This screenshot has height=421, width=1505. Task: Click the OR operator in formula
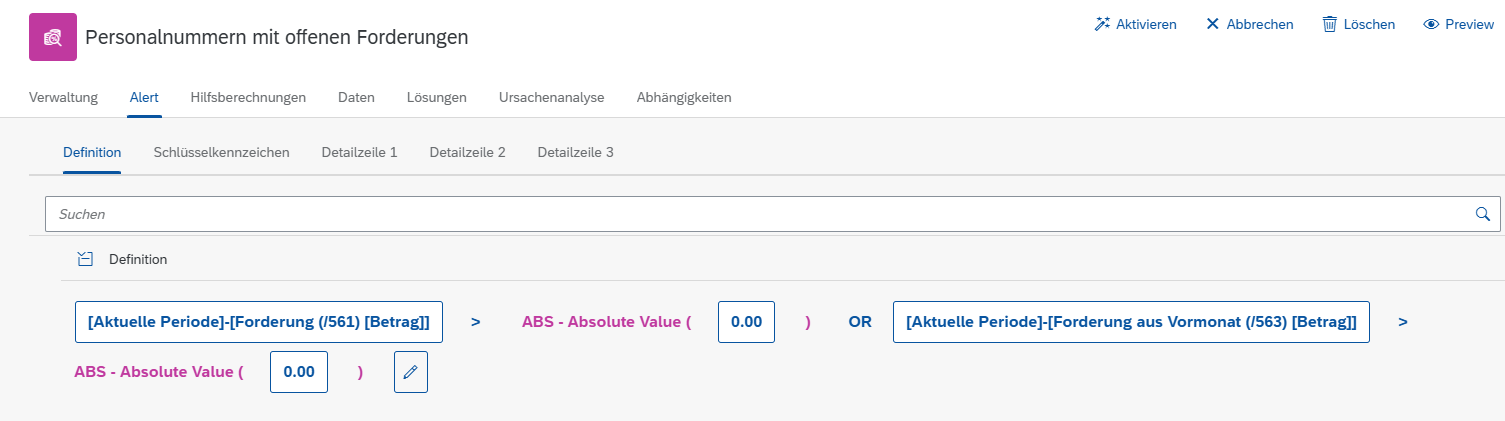pyautogui.click(x=860, y=322)
